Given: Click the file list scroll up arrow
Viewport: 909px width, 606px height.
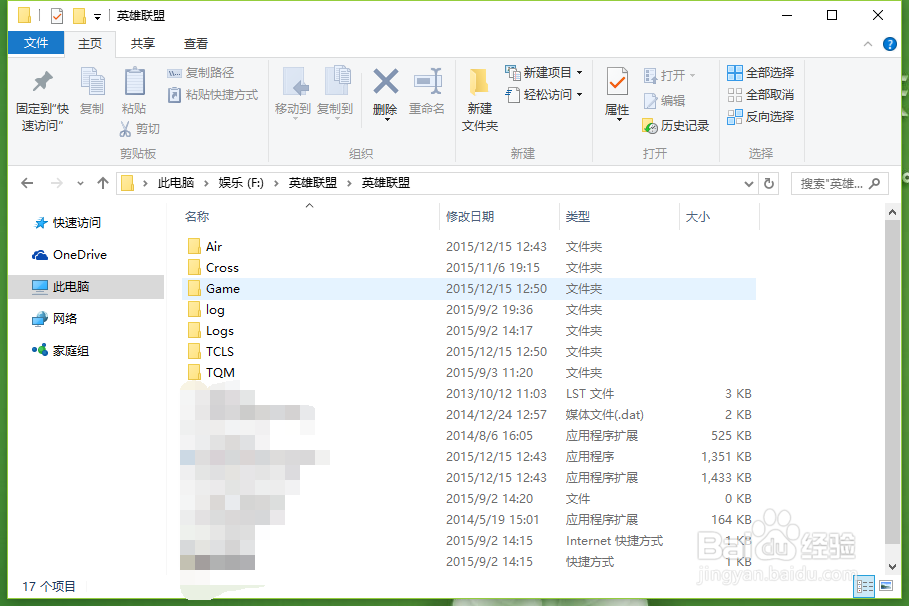Looking at the screenshot, I should (892, 213).
